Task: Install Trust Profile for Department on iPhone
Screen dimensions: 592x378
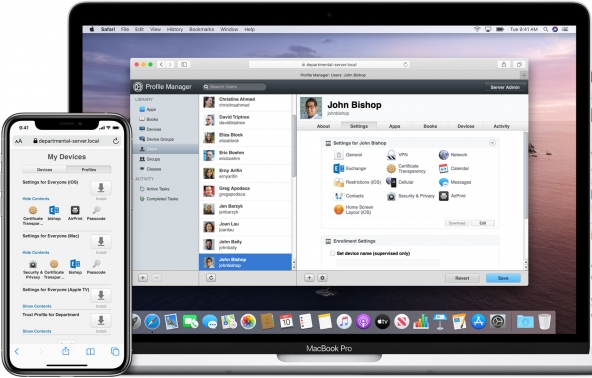Action: (101, 321)
